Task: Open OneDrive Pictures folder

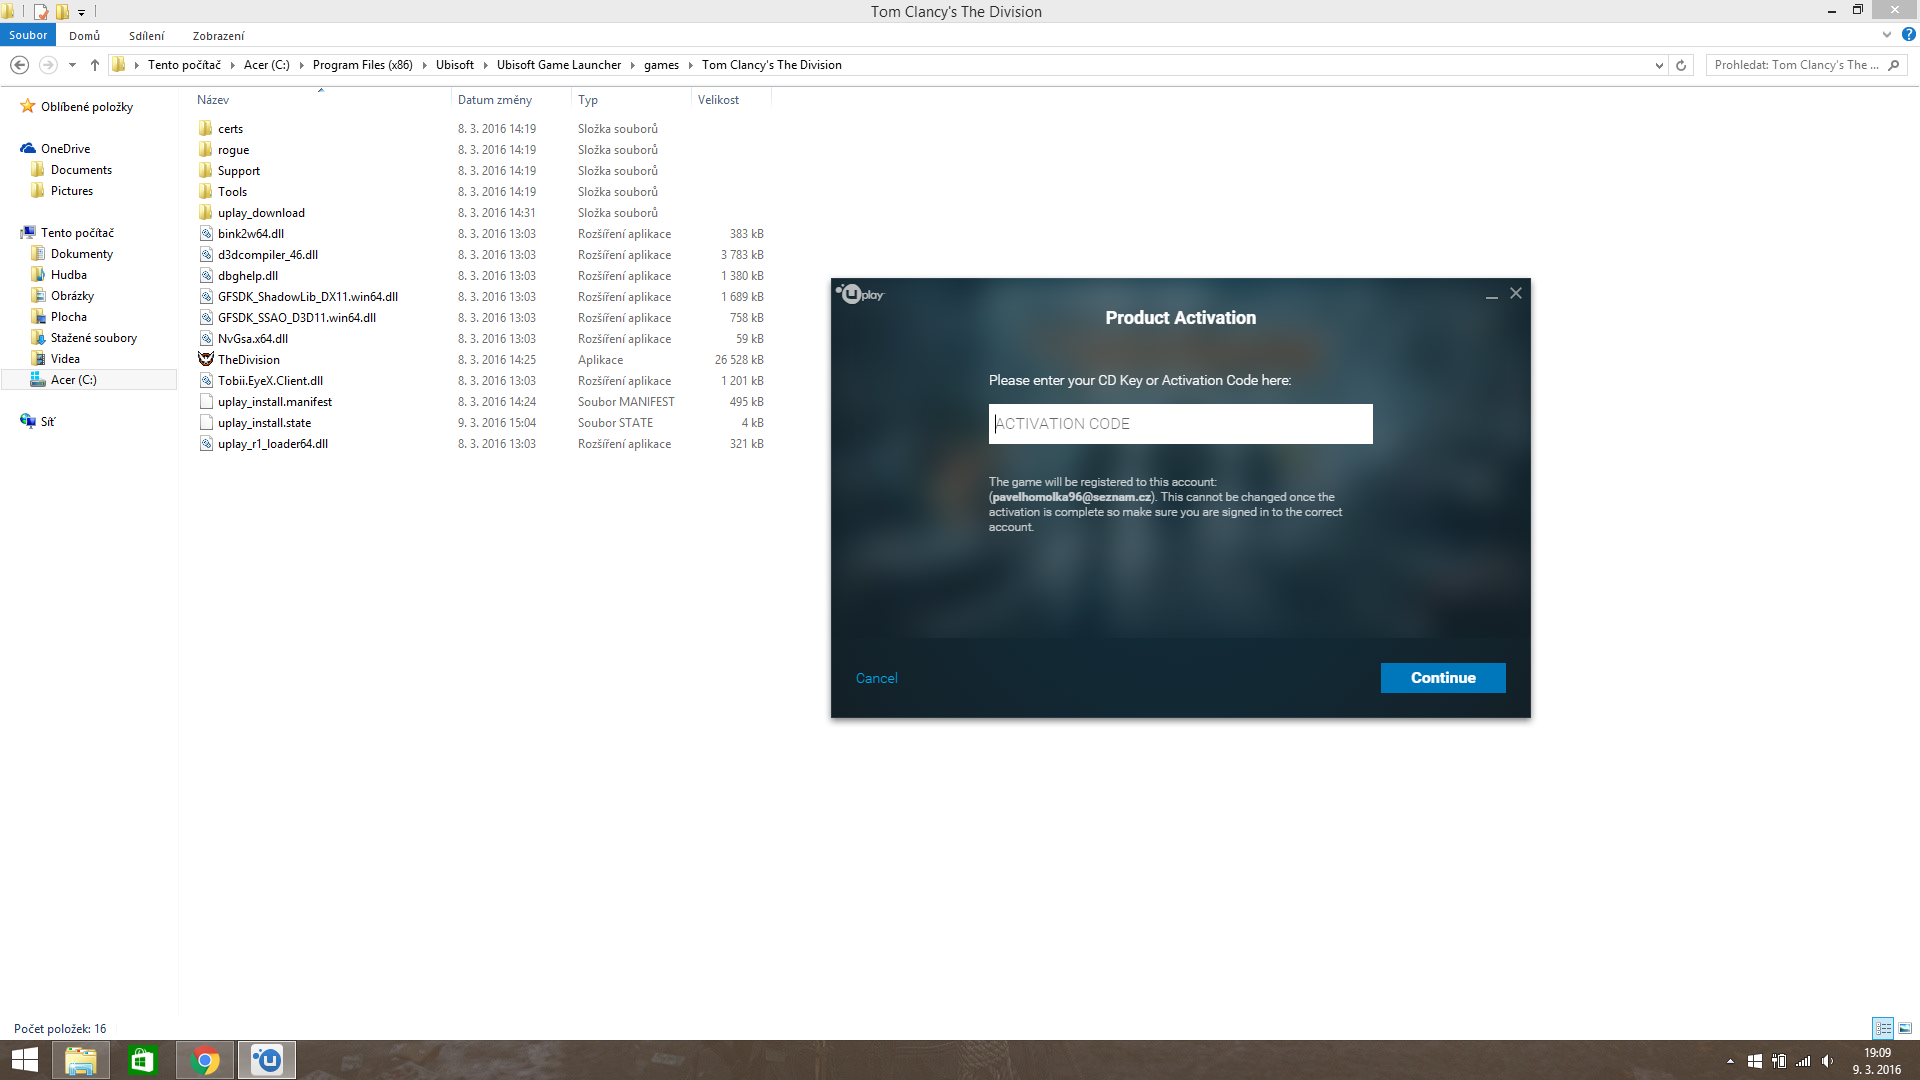Action: tap(71, 191)
